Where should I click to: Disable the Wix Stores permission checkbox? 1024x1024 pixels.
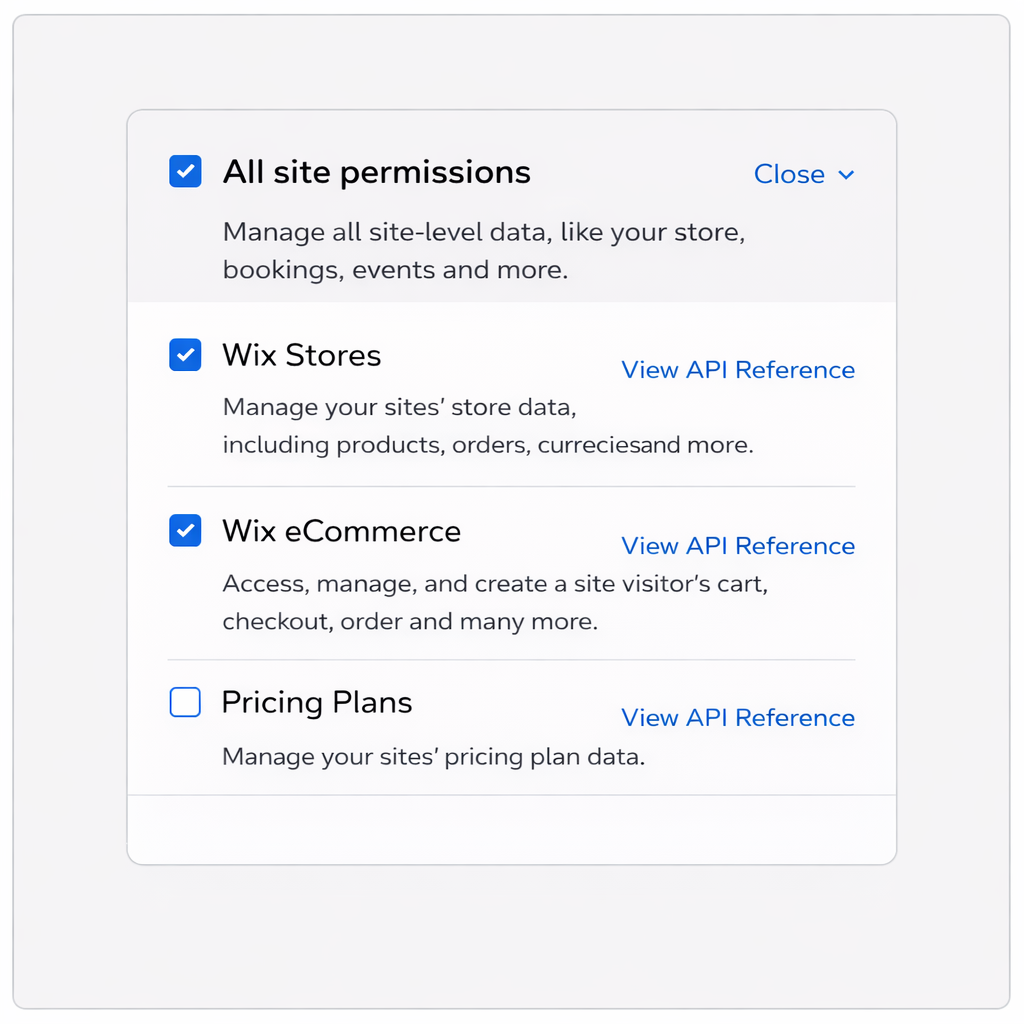click(185, 355)
